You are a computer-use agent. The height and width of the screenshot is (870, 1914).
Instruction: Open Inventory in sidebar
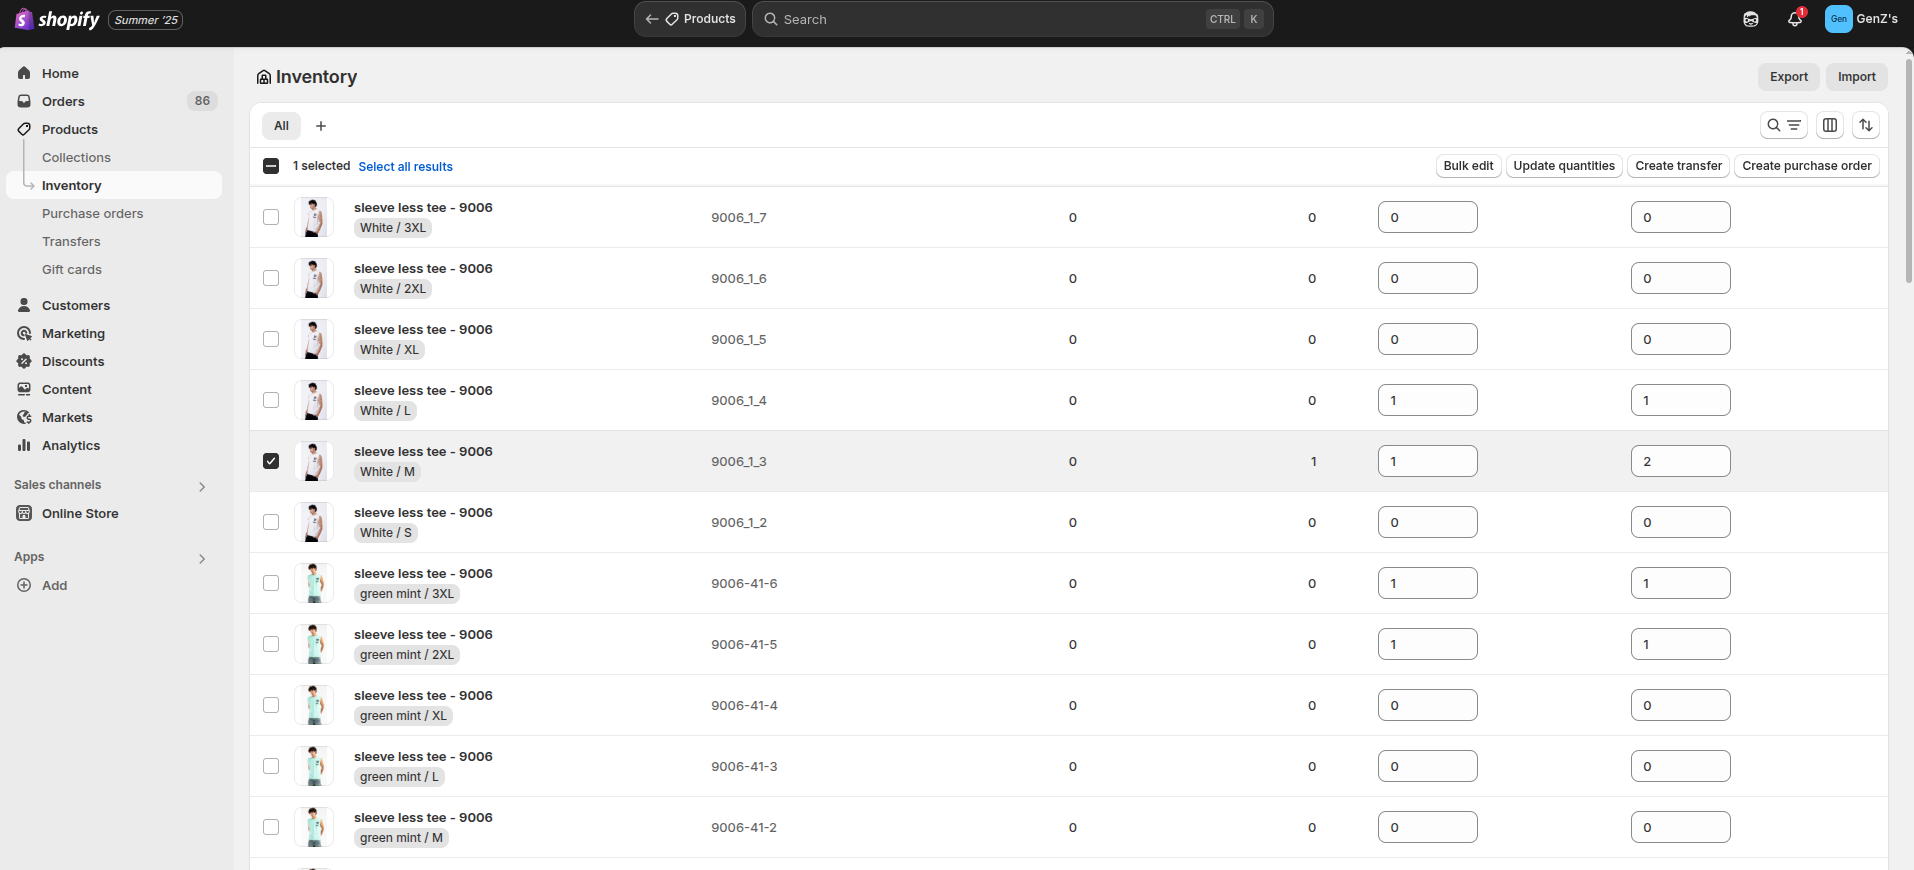coord(114,185)
